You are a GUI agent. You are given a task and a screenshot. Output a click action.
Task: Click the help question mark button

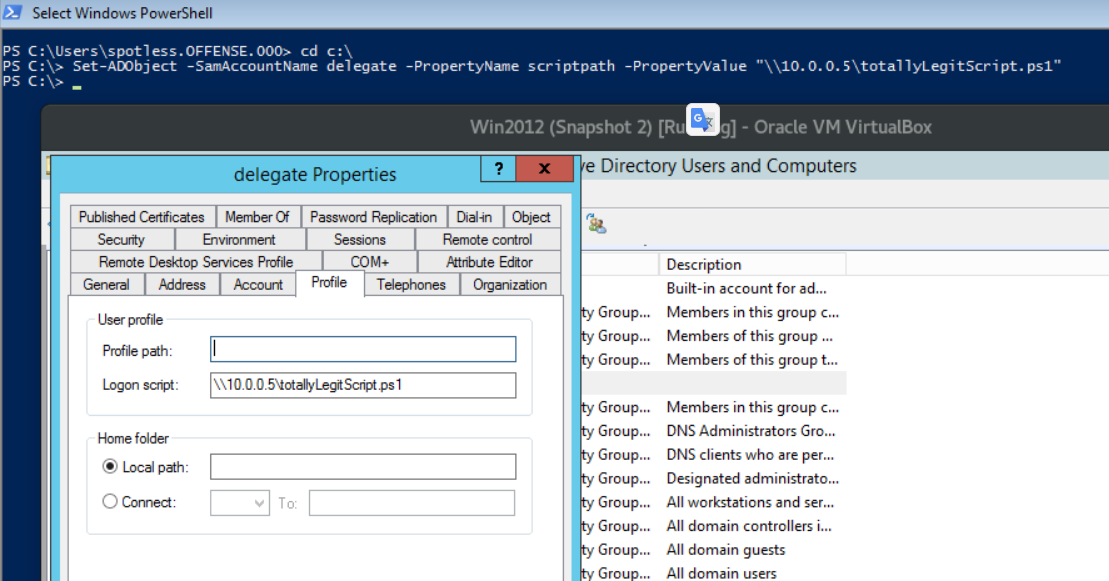click(x=499, y=169)
